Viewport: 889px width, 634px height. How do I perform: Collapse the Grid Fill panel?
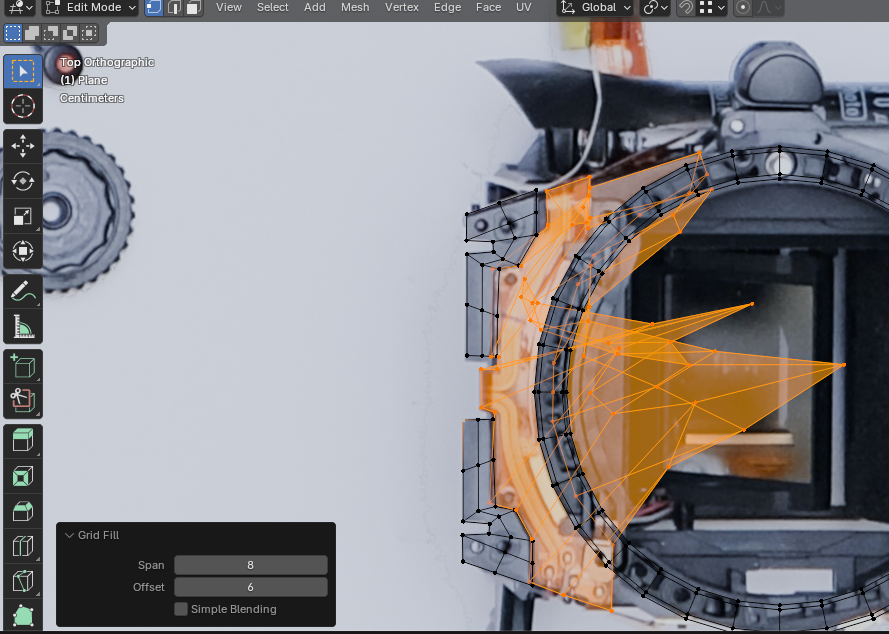click(x=69, y=536)
